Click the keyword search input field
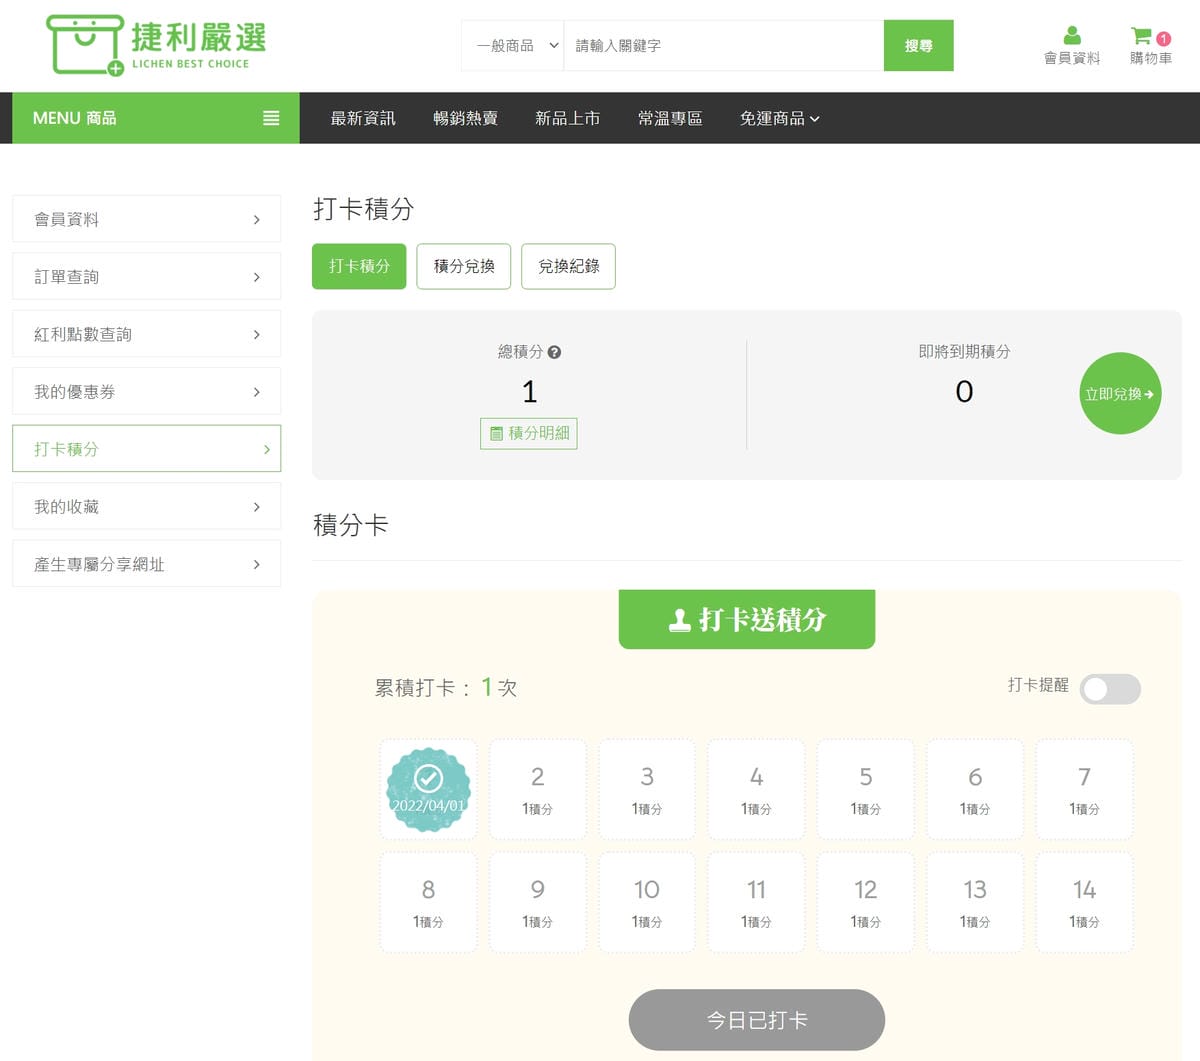 722,44
